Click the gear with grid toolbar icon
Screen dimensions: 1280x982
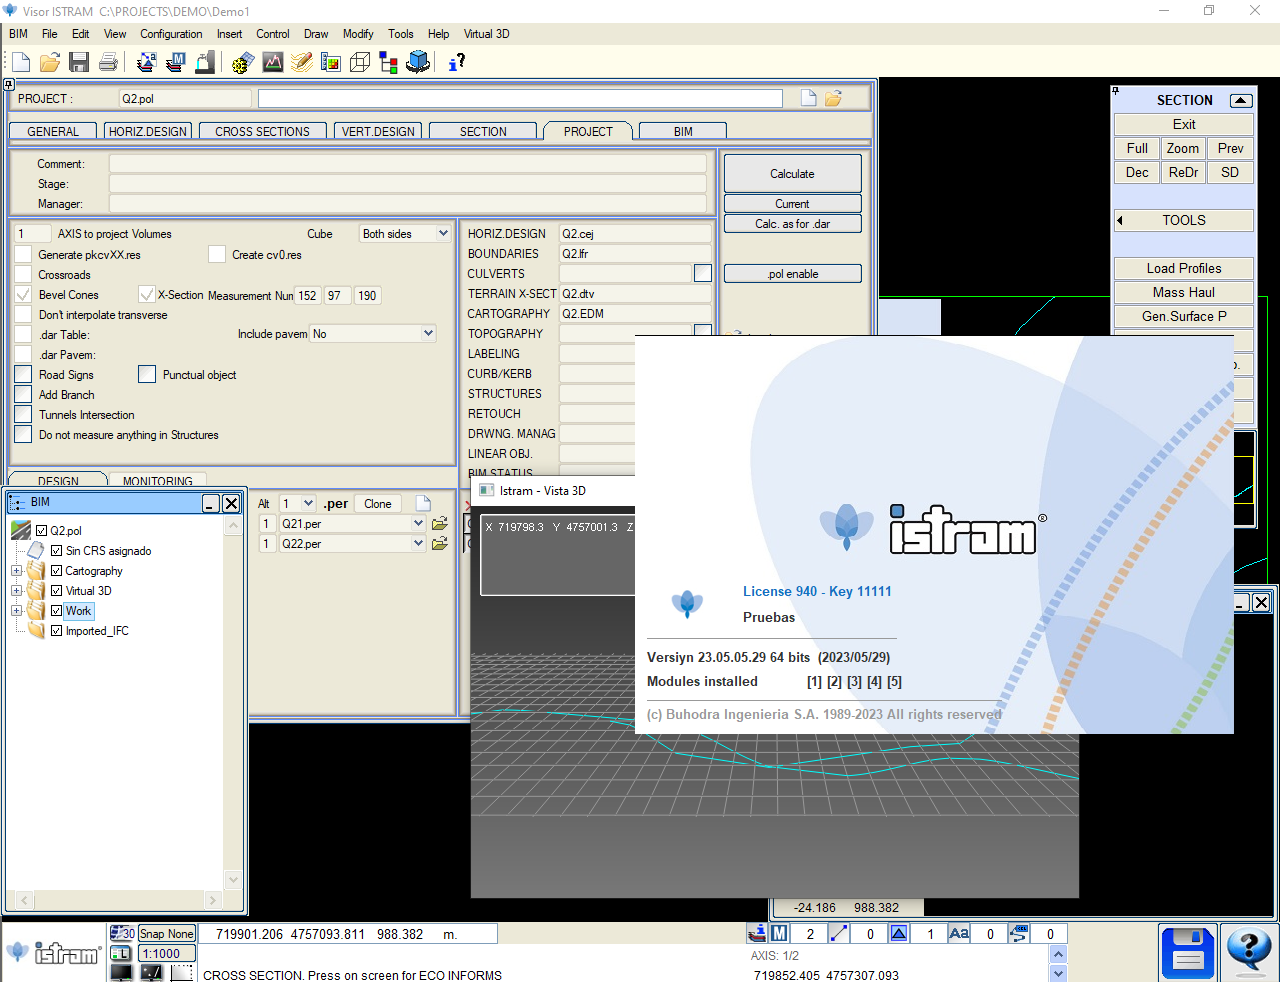pos(242,62)
